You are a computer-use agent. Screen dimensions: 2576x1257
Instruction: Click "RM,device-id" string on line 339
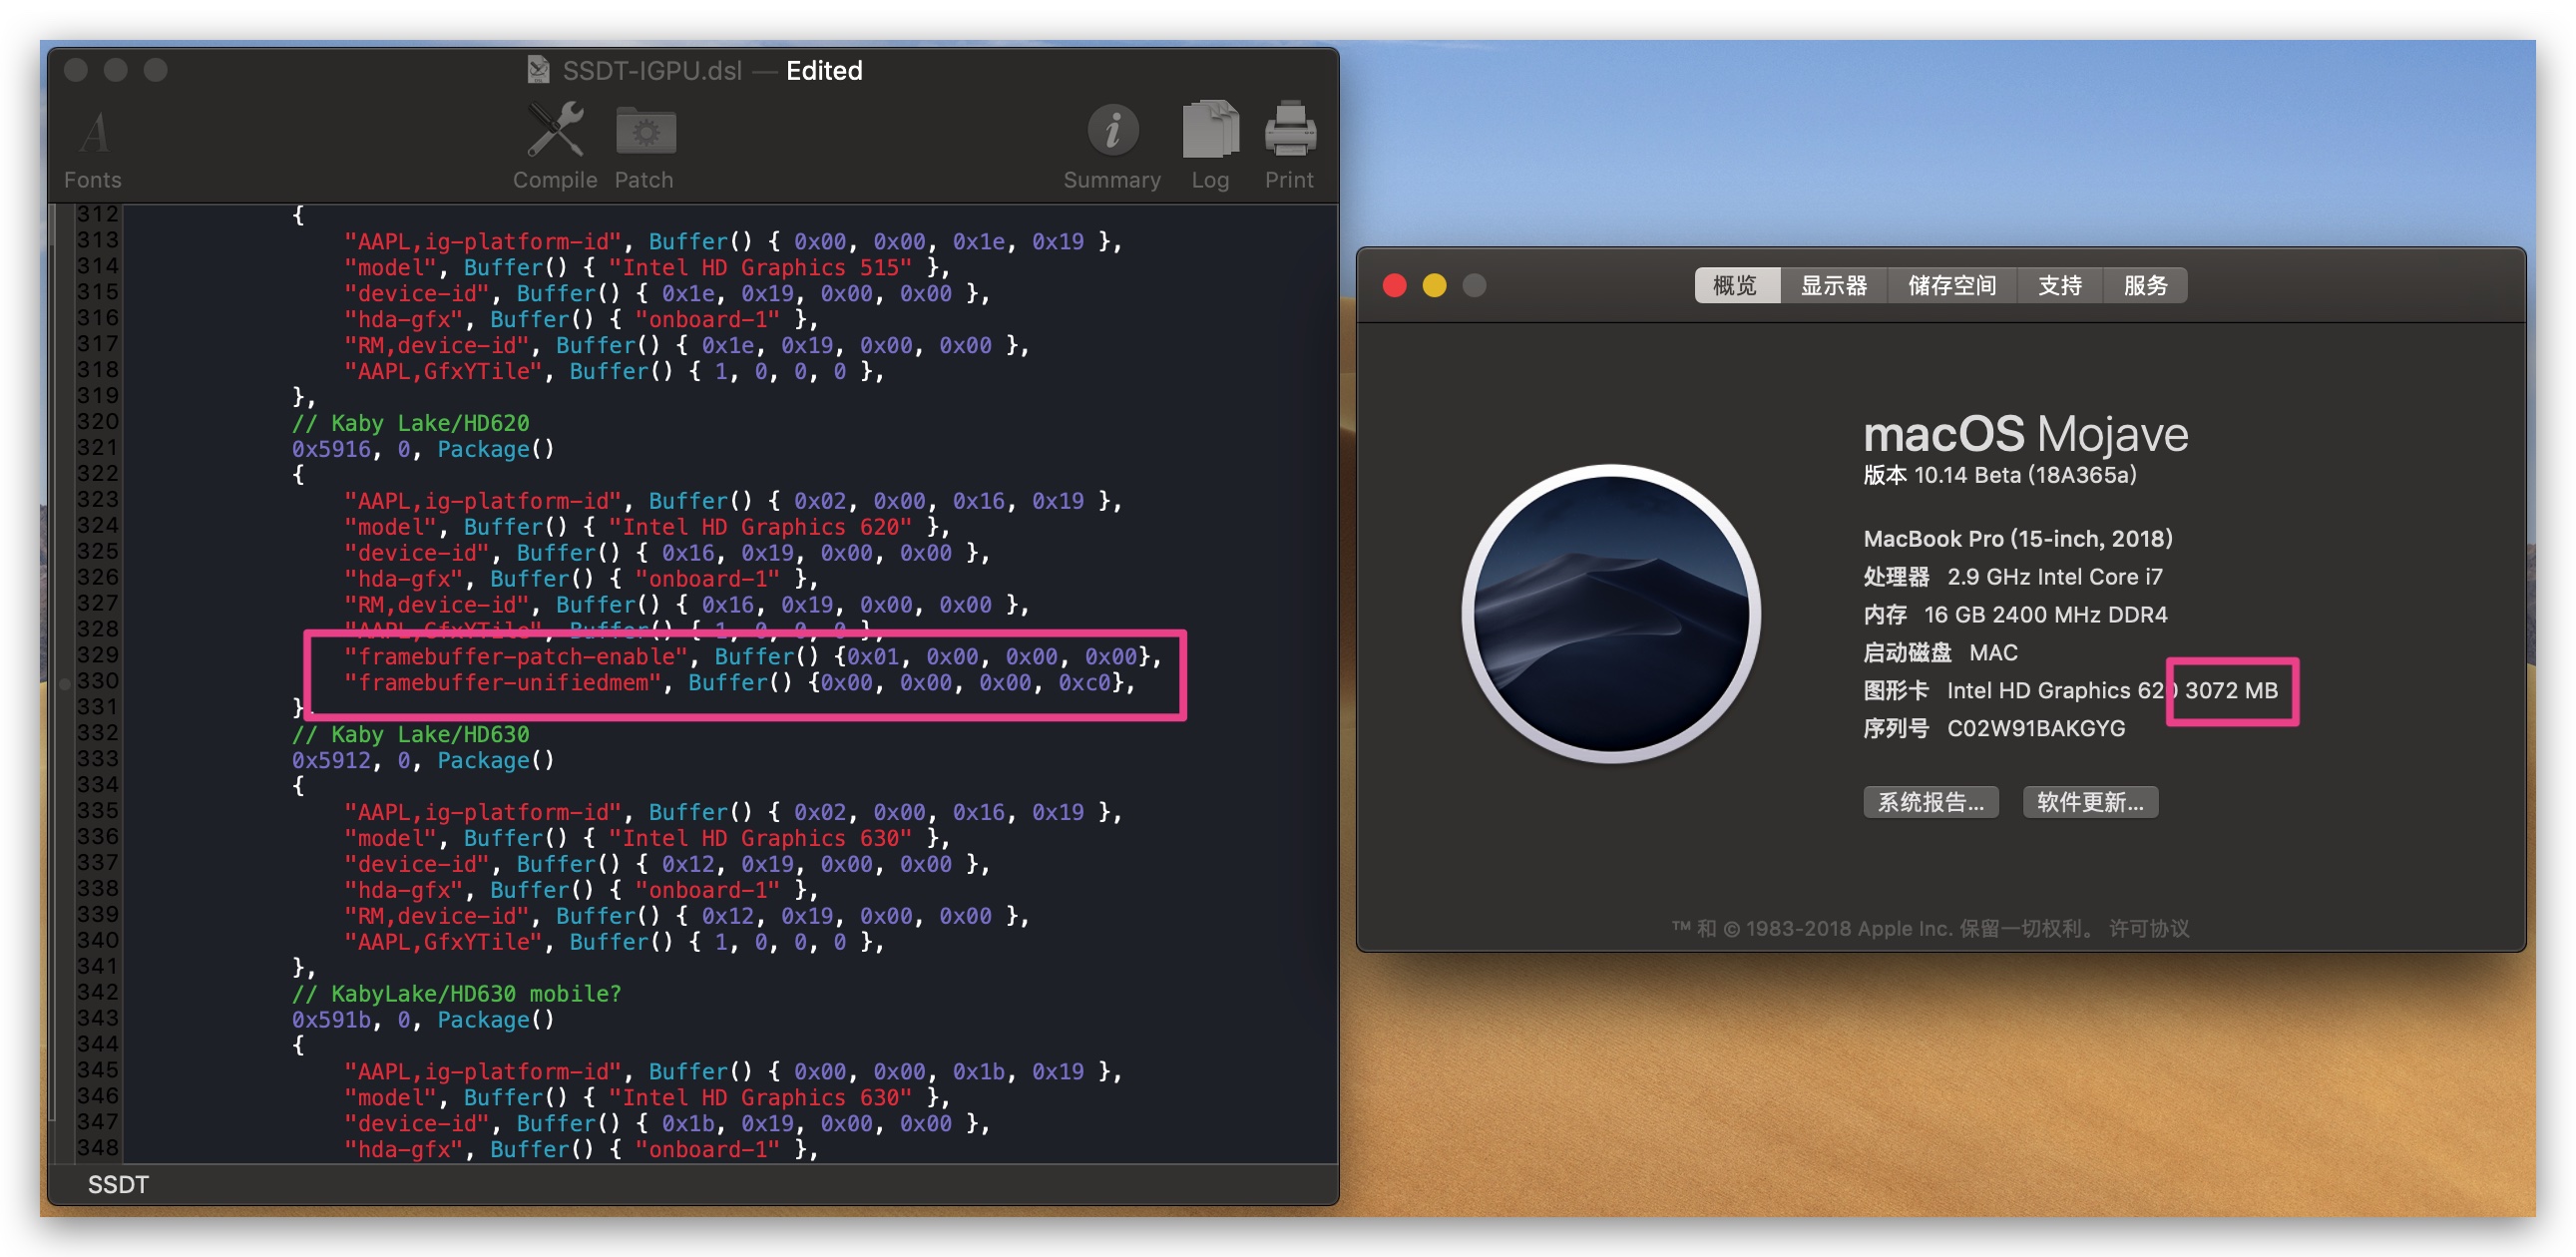click(437, 916)
